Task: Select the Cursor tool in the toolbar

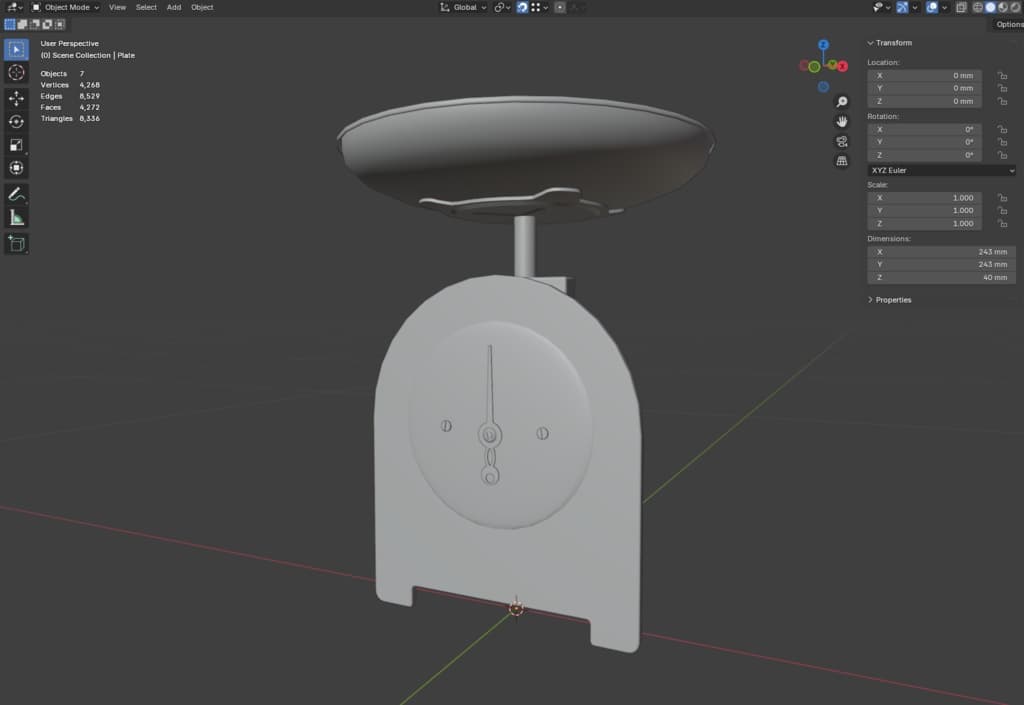Action: (17, 73)
